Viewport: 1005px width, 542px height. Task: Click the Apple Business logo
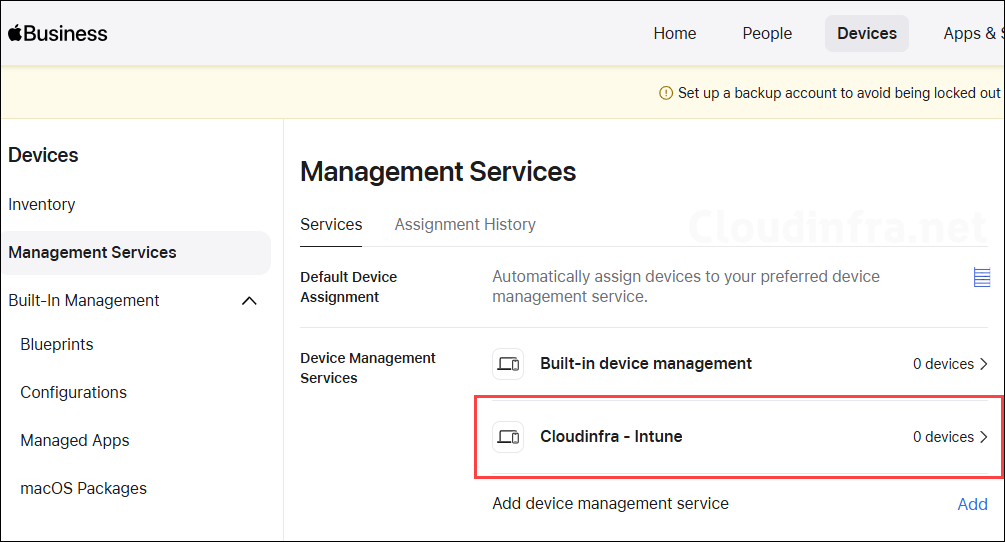coord(58,33)
